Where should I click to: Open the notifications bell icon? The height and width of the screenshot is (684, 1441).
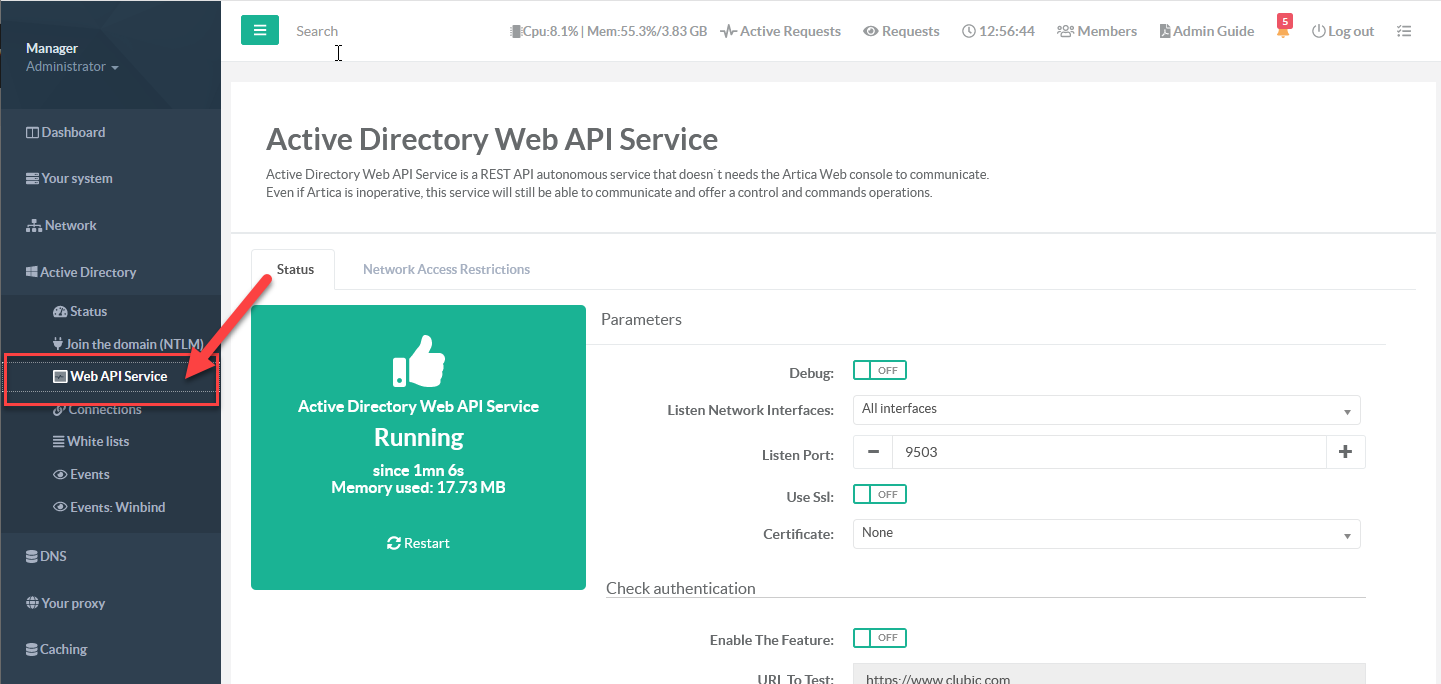click(1283, 31)
